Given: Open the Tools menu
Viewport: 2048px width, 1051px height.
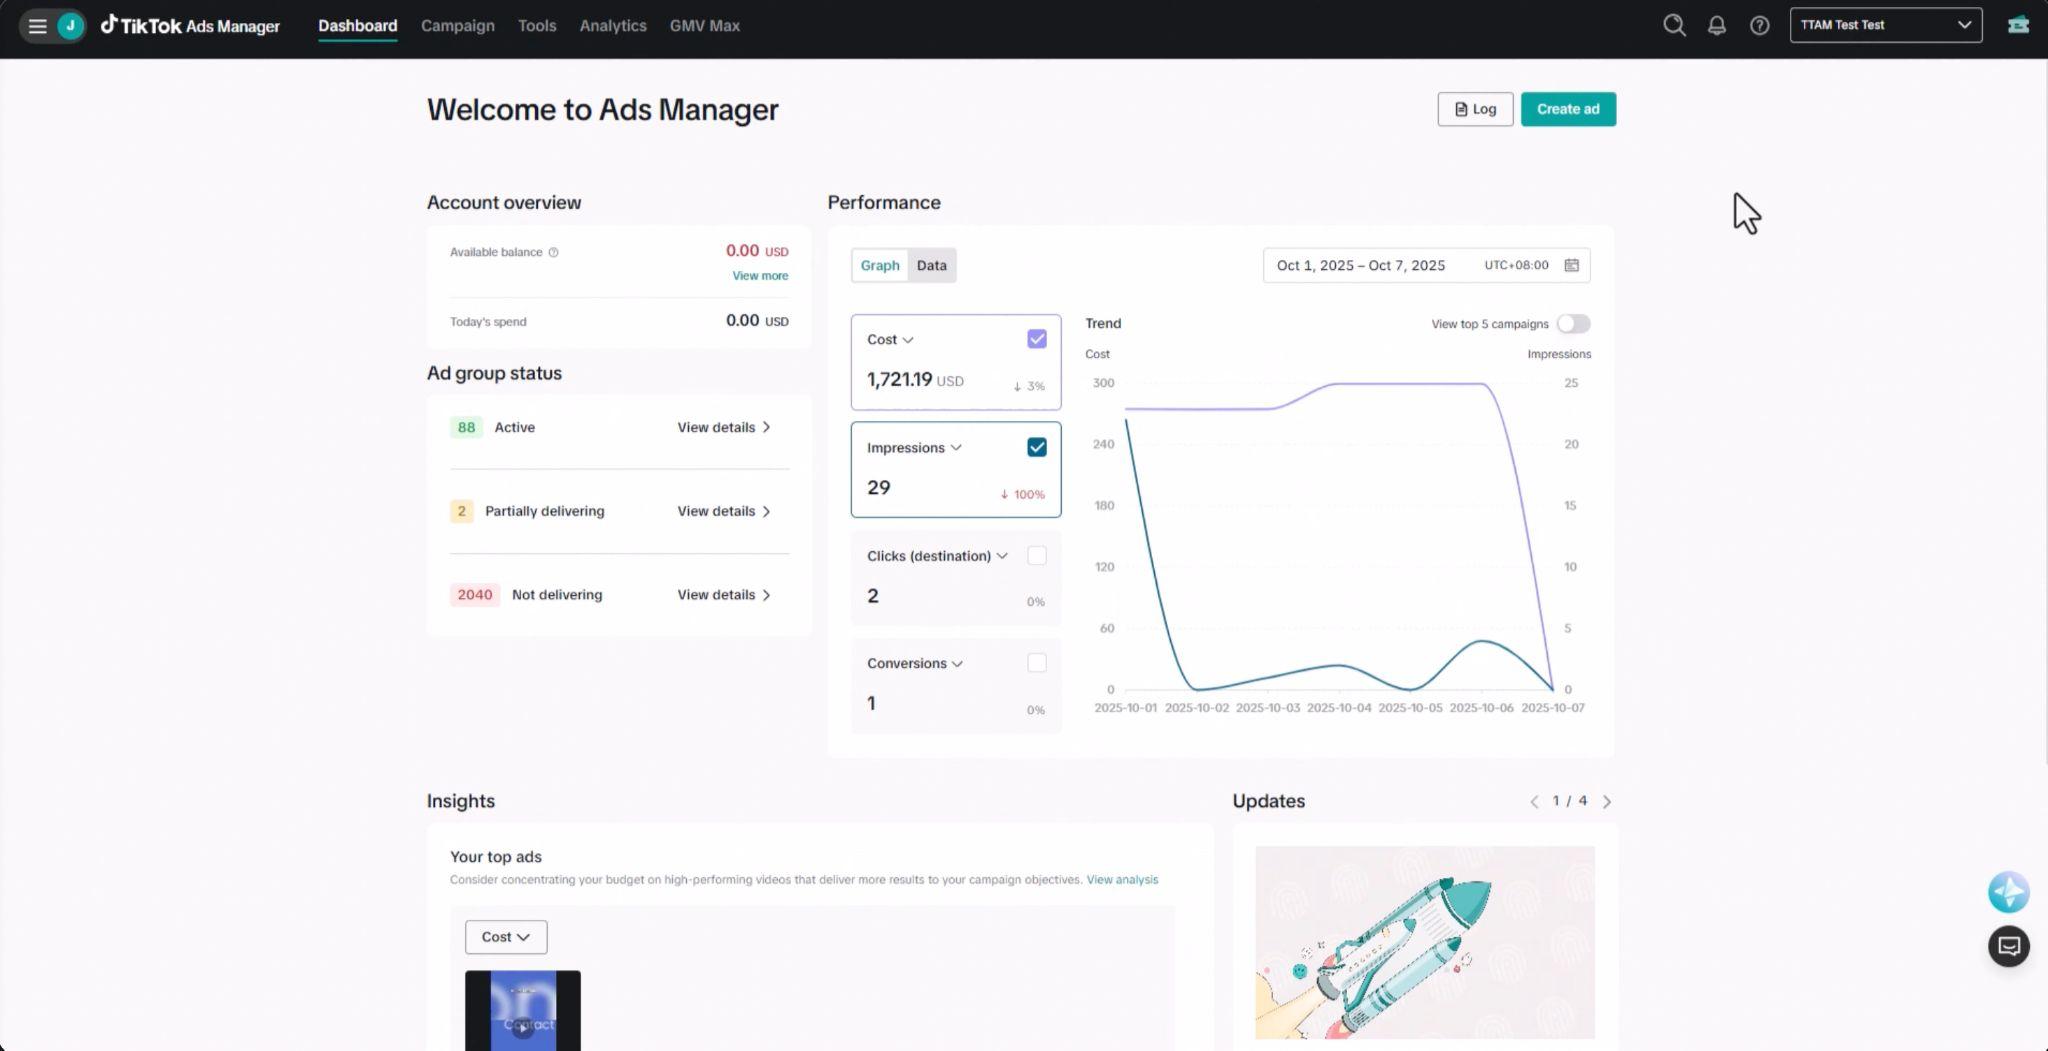Looking at the screenshot, I should point(537,26).
